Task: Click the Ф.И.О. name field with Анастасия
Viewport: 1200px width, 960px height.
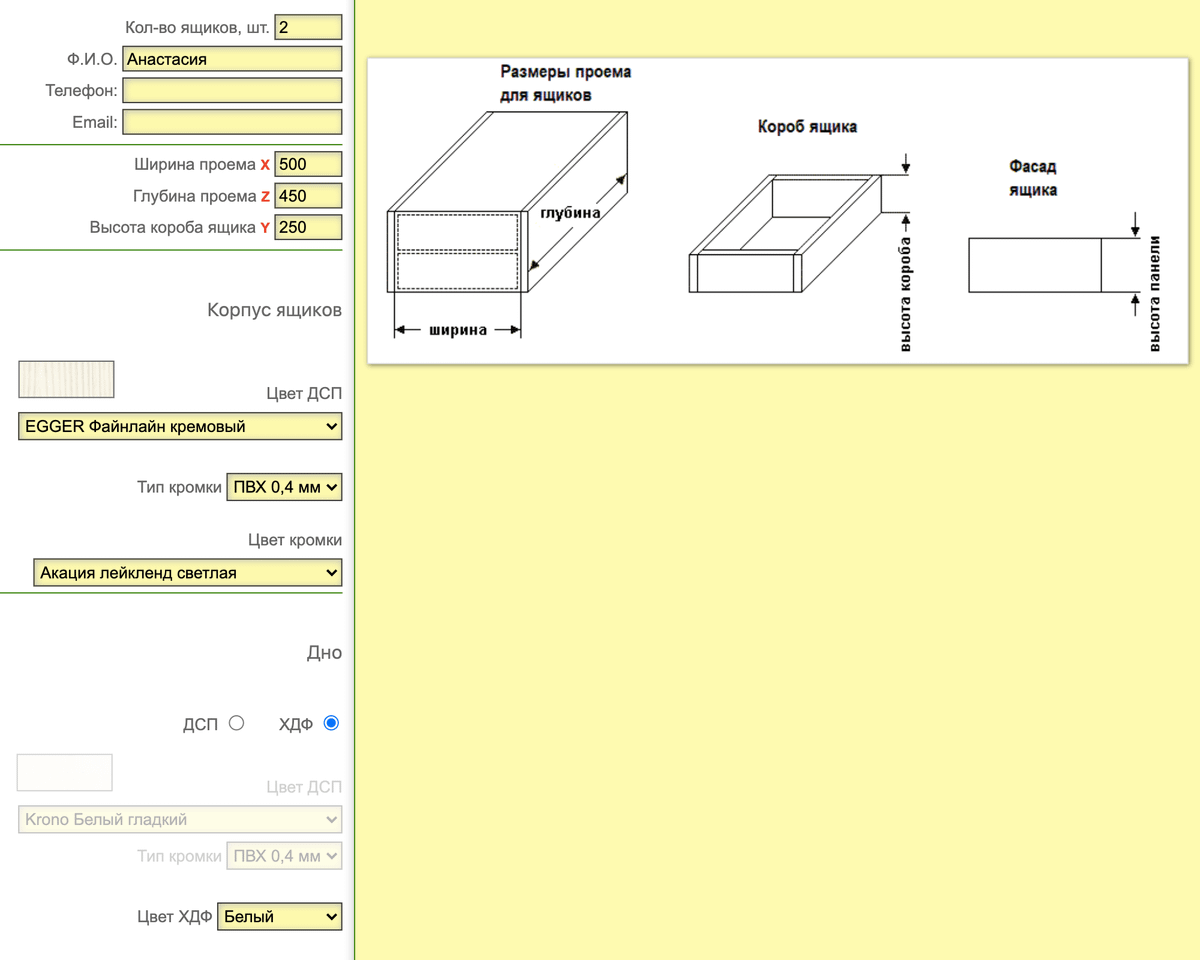Action: pyautogui.click(x=232, y=59)
